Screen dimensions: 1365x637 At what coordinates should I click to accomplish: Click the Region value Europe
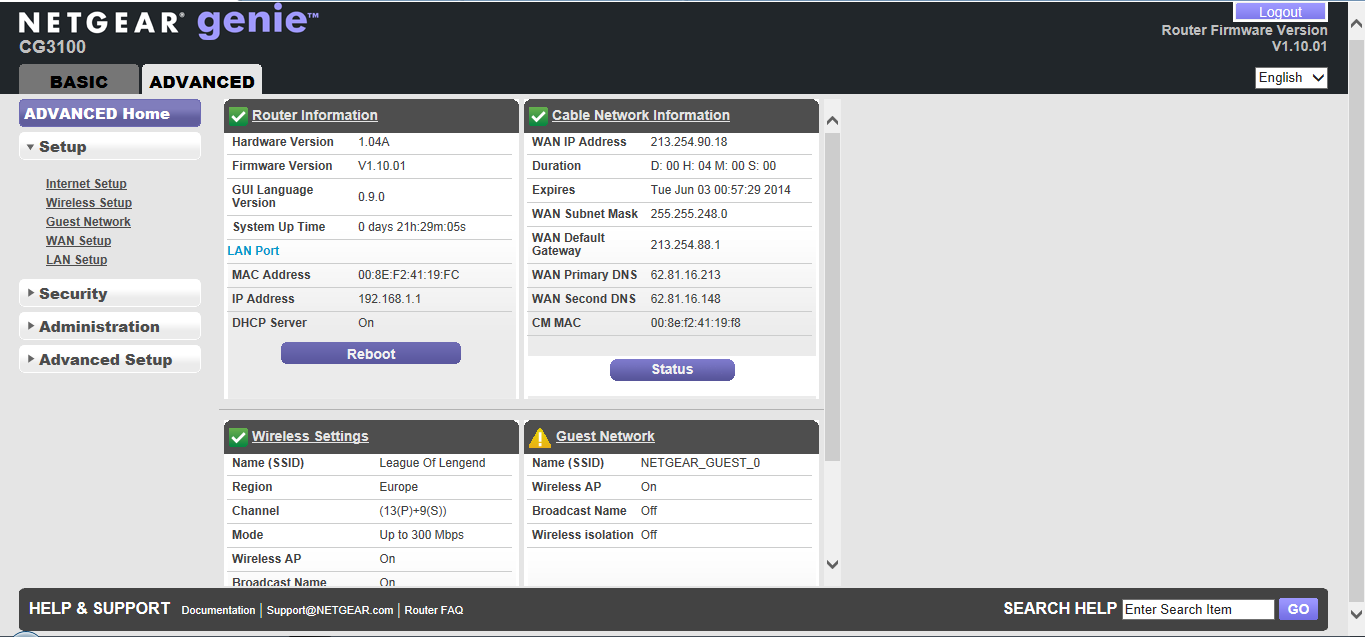coord(399,487)
